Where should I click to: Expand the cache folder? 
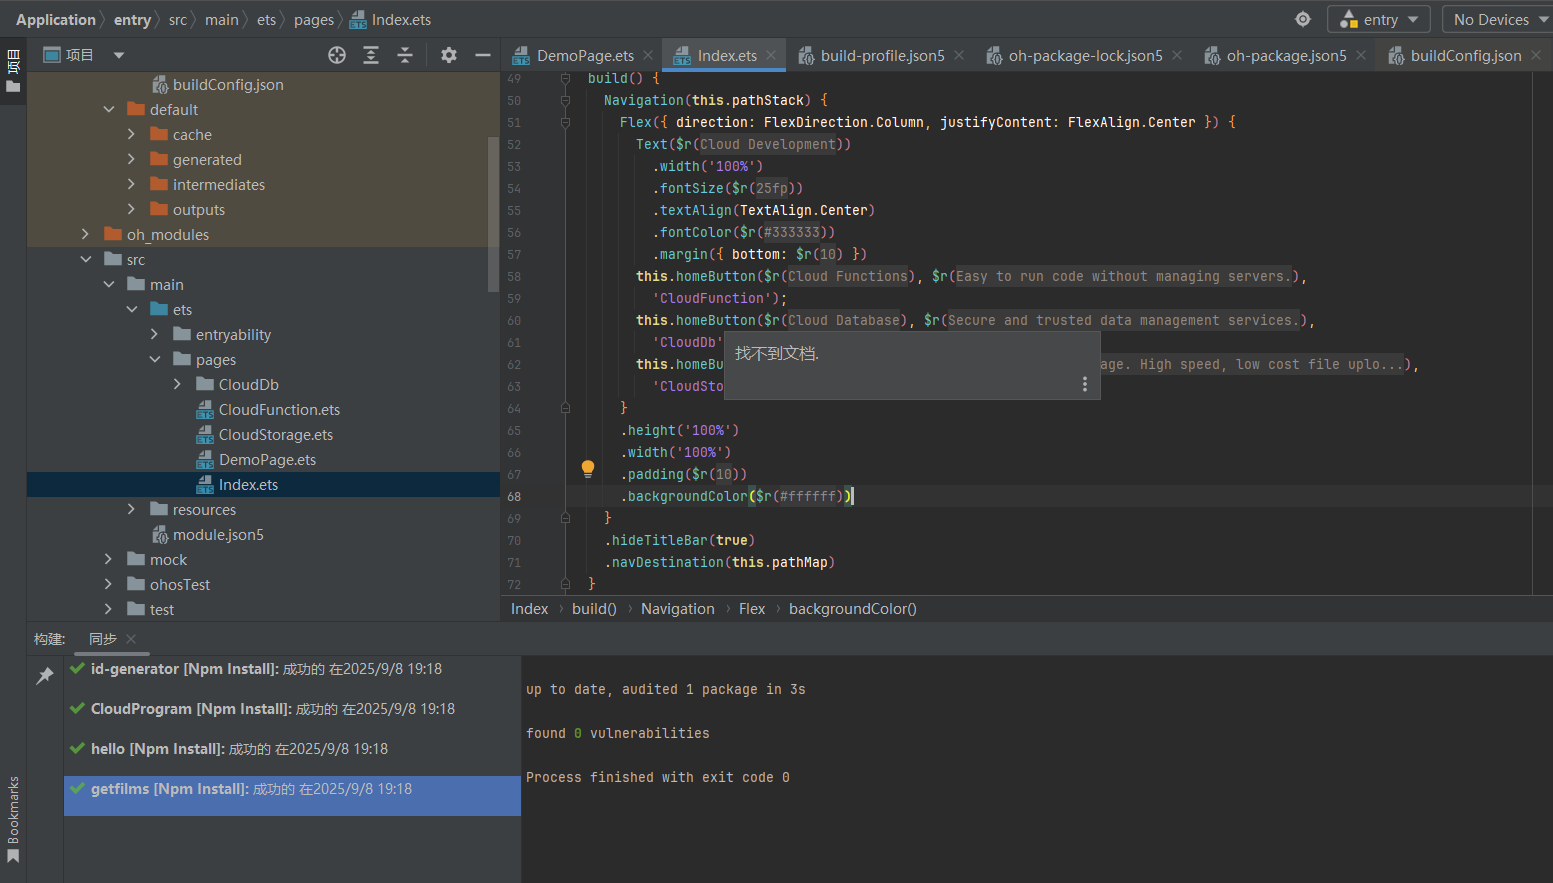tap(131, 134)
